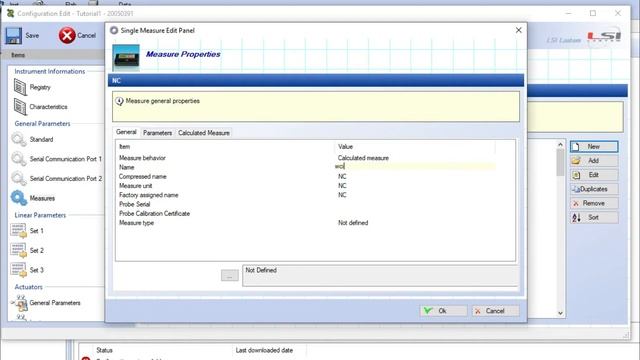Select the Measure unit row

(x=307, y=186)
